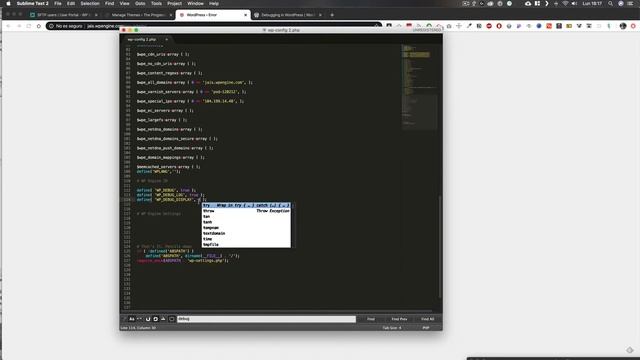The height and width of the screenshot is (360, 640).
Task: Select the 'throw' autocomplete suggestion
Action: [x=246, y=211]
